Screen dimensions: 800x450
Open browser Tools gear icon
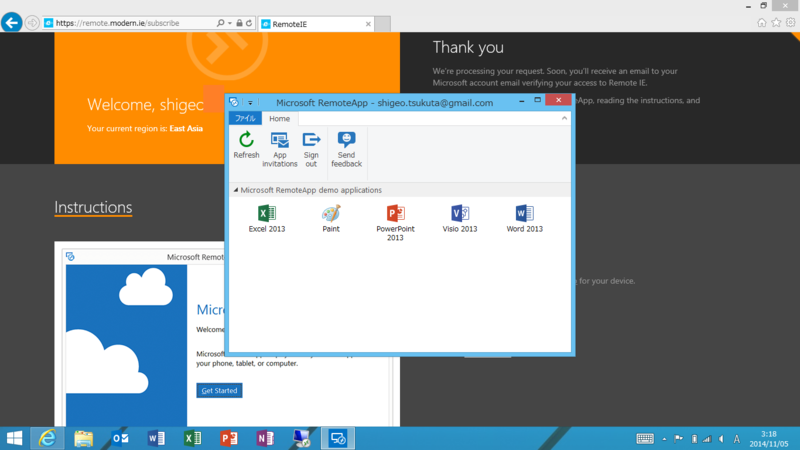click(790, 22)
